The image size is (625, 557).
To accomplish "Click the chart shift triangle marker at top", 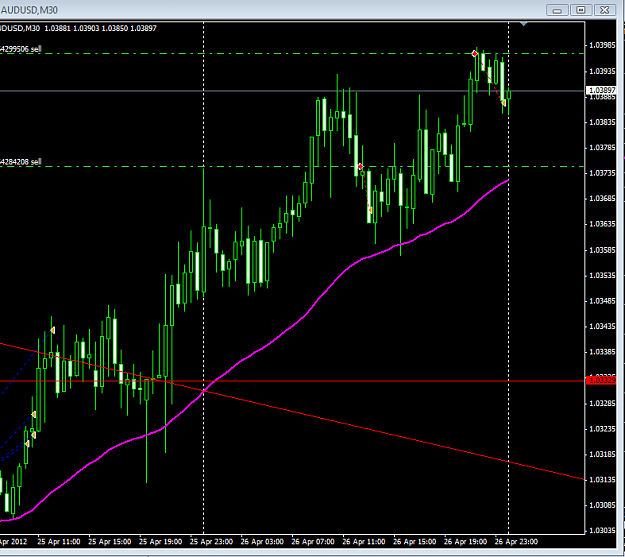I will pyautogui.click(x=524, y=24).
